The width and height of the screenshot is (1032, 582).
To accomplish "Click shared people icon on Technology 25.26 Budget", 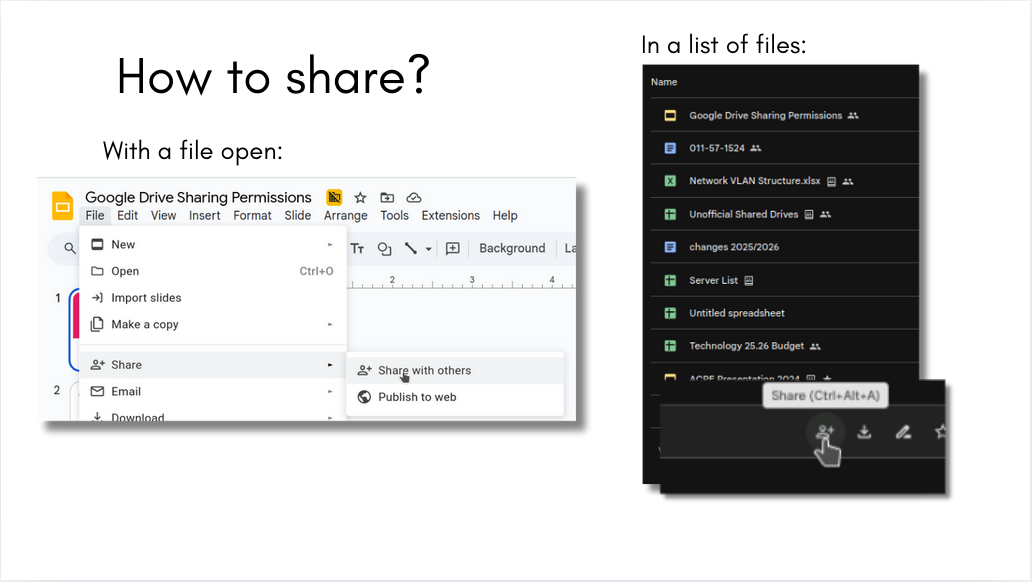I will click(x=815, y=346).
